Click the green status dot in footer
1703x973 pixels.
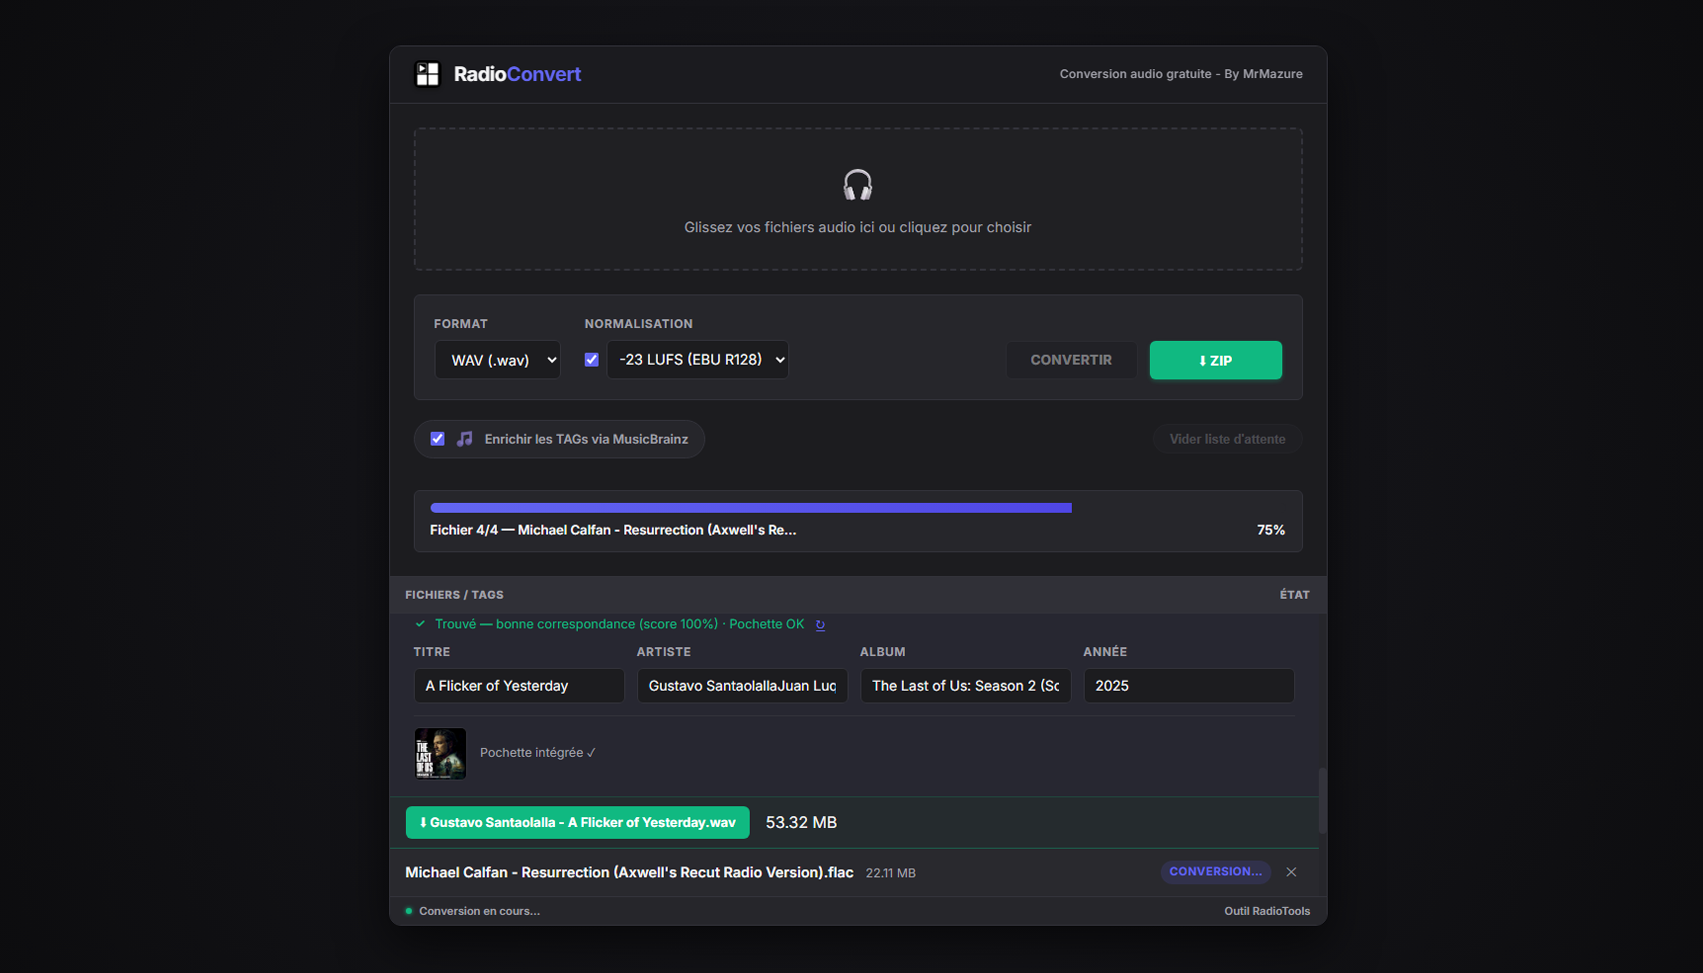point(409,911)
